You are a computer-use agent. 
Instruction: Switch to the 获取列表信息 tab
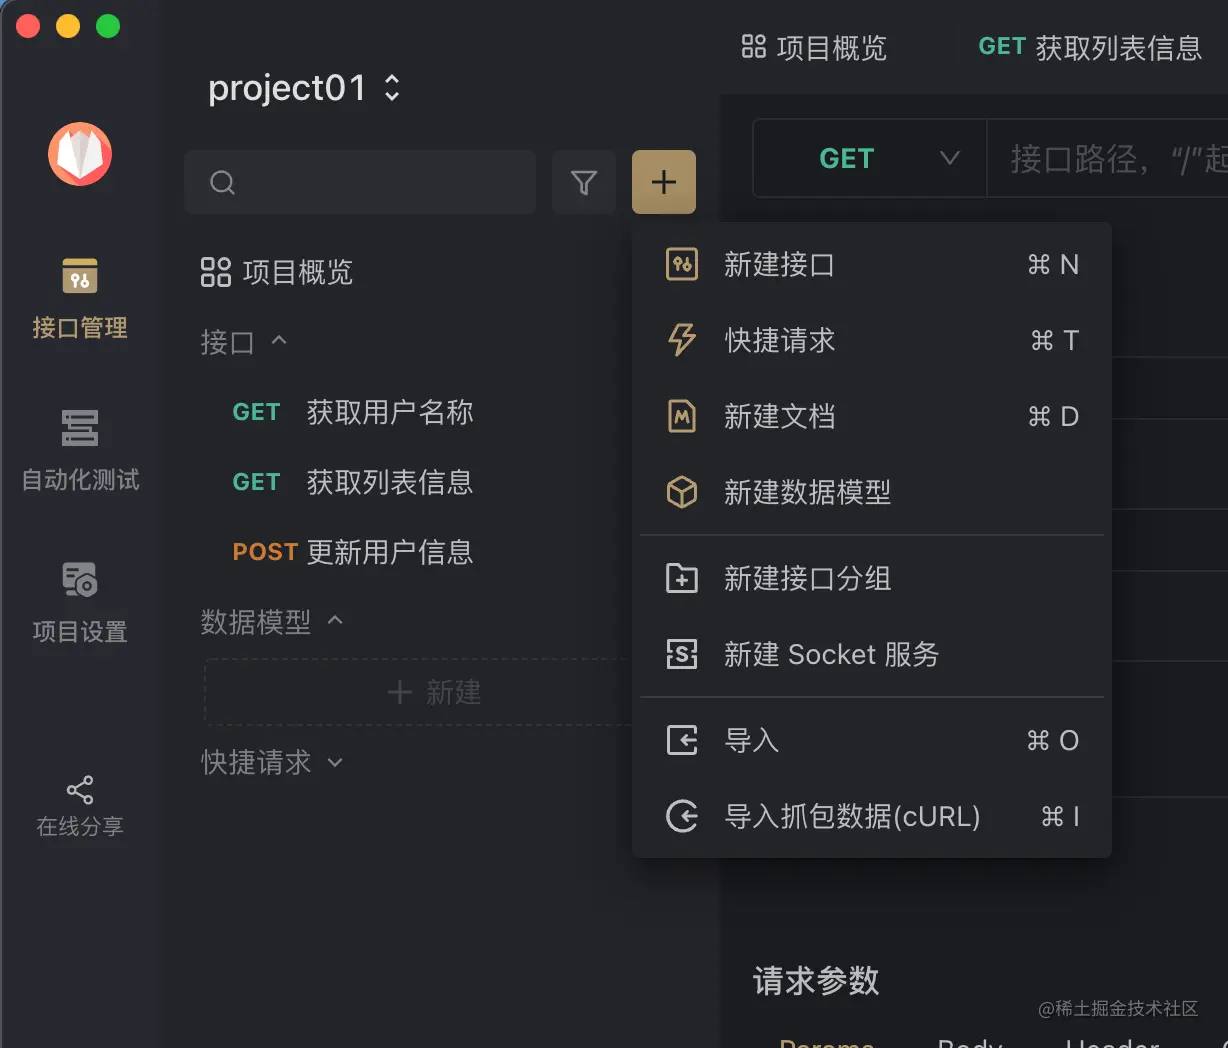pyautogui.click(x=1090, y=46)
